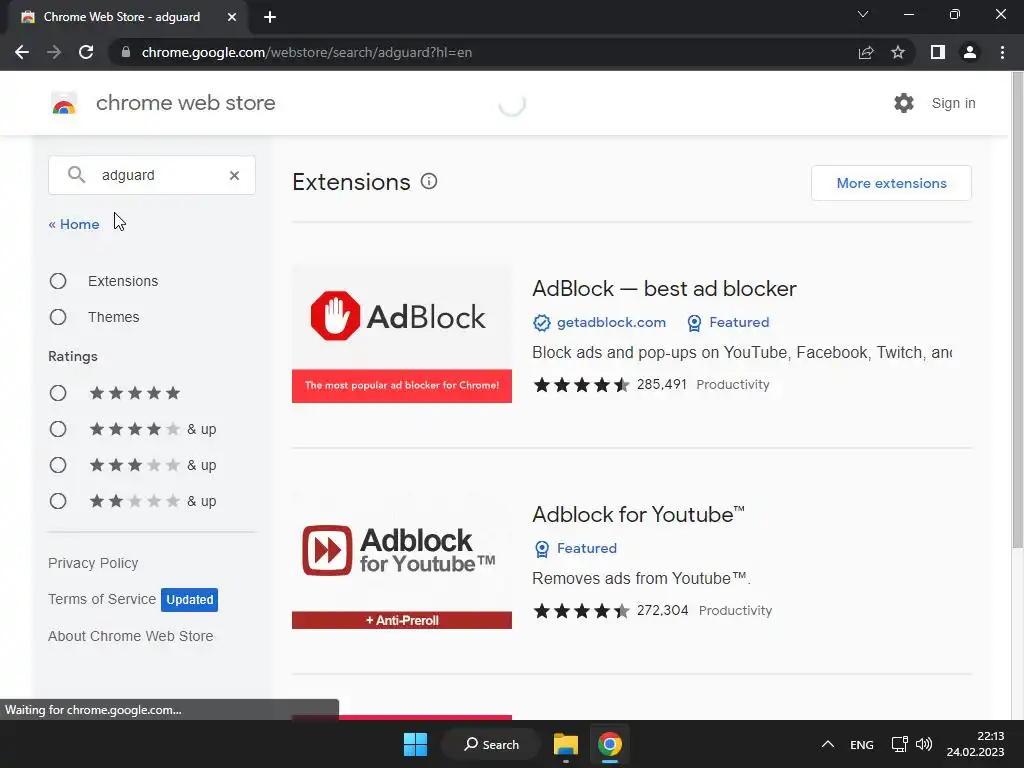The width and height of the screenshot is (1024, 768).
Task: Open the taskbar Search box
Action: [491, 744]
